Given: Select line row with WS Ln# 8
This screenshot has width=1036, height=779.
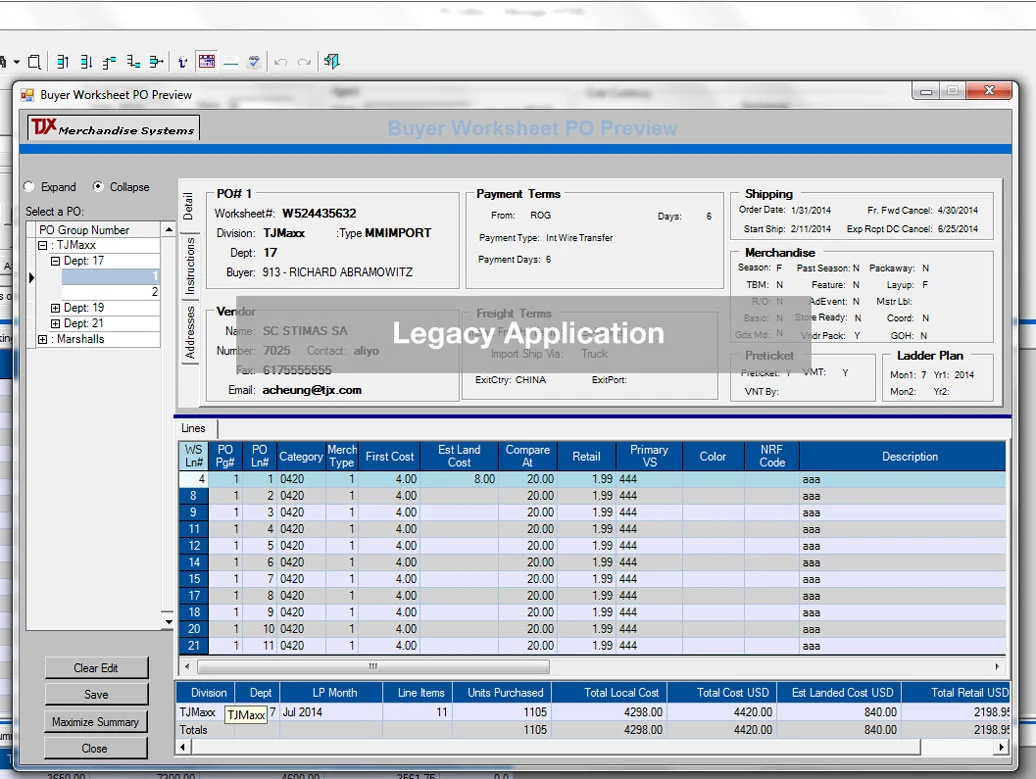Looking at the screenshot, I should tap(592, 496).
